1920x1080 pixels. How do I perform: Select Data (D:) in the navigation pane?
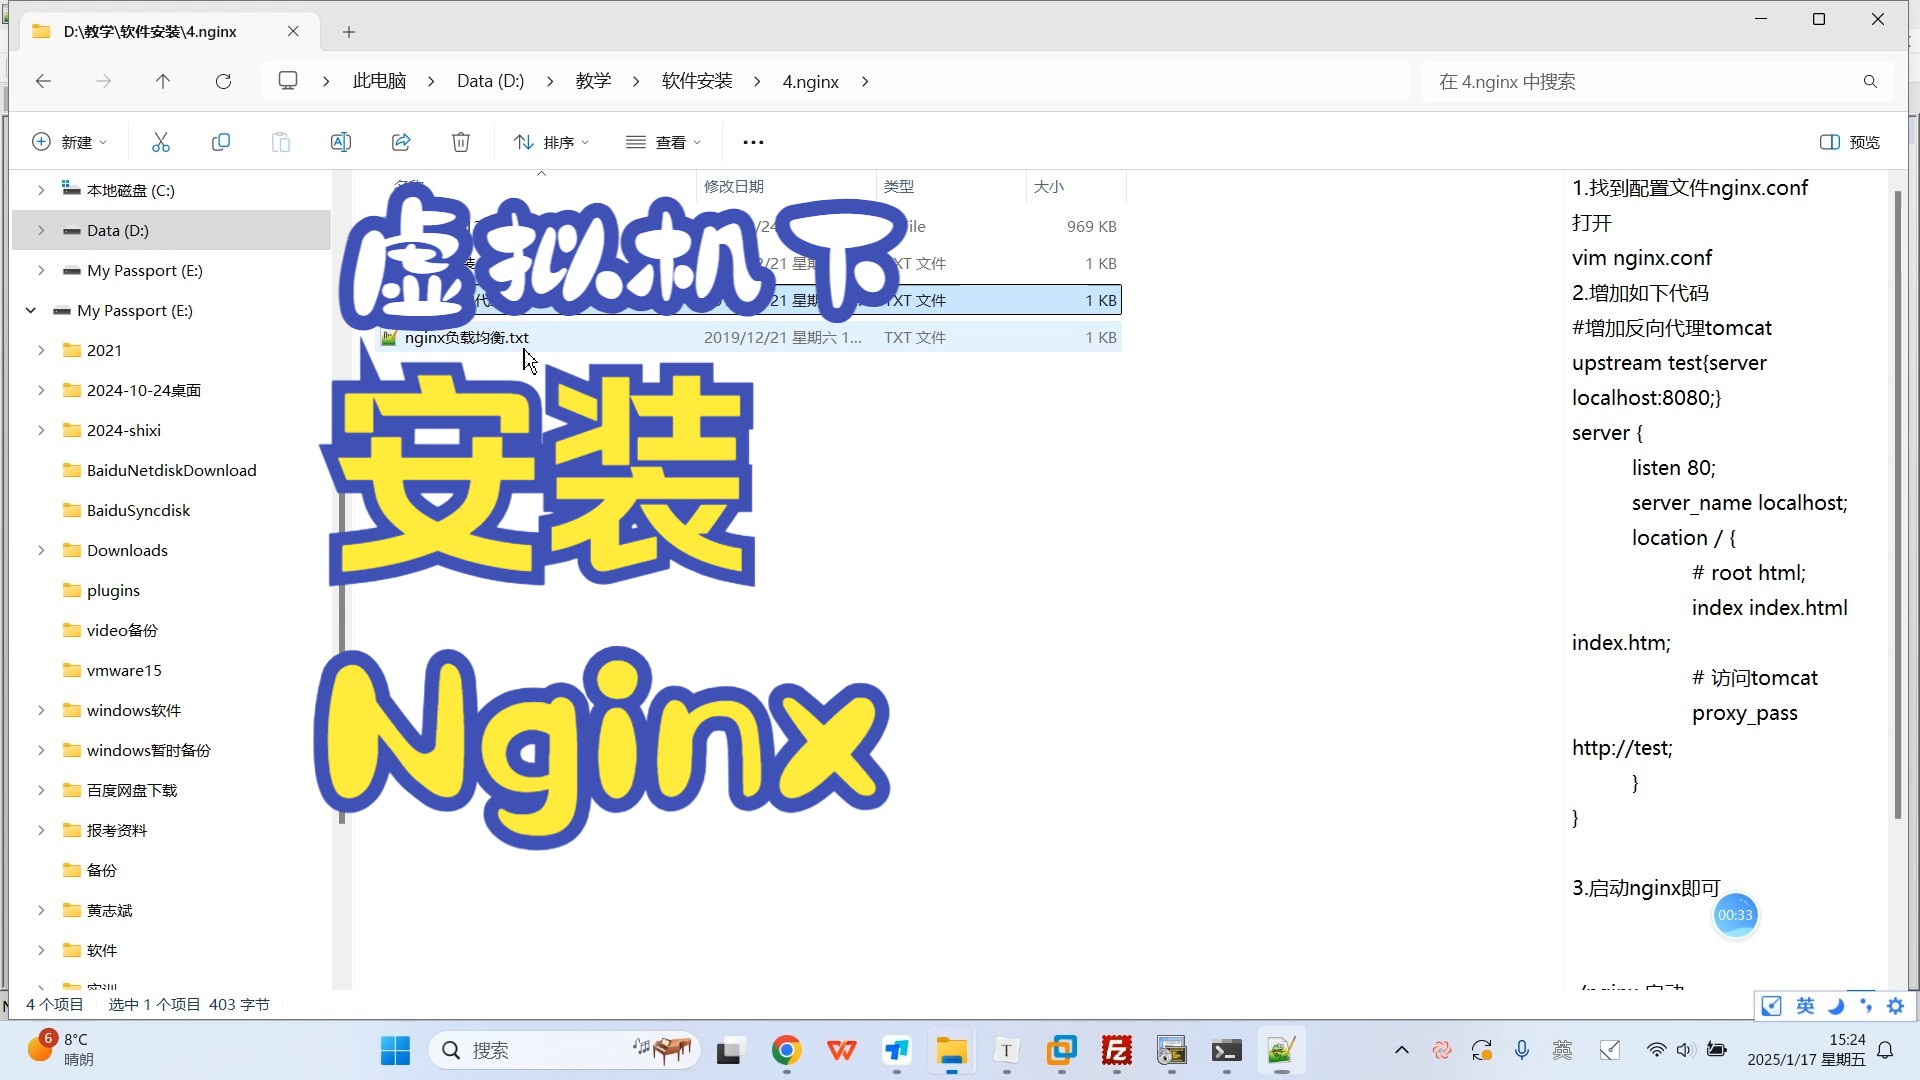click(x=172, y=230)
